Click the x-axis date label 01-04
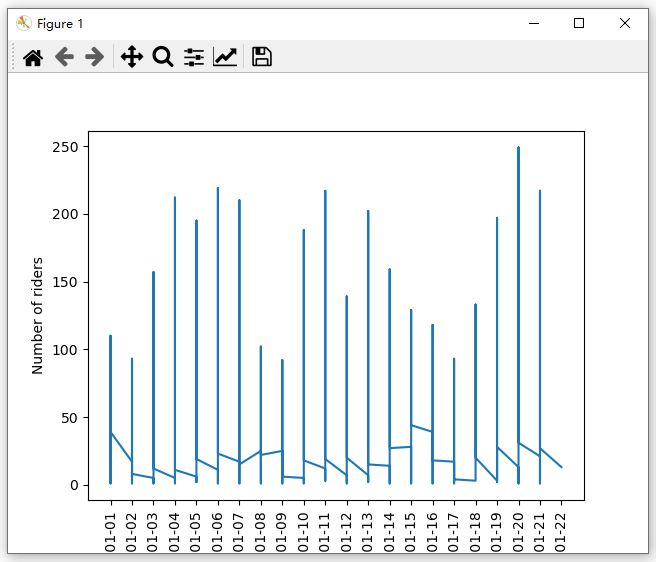This screenshot has width=656, height=562. coord(175,532)
